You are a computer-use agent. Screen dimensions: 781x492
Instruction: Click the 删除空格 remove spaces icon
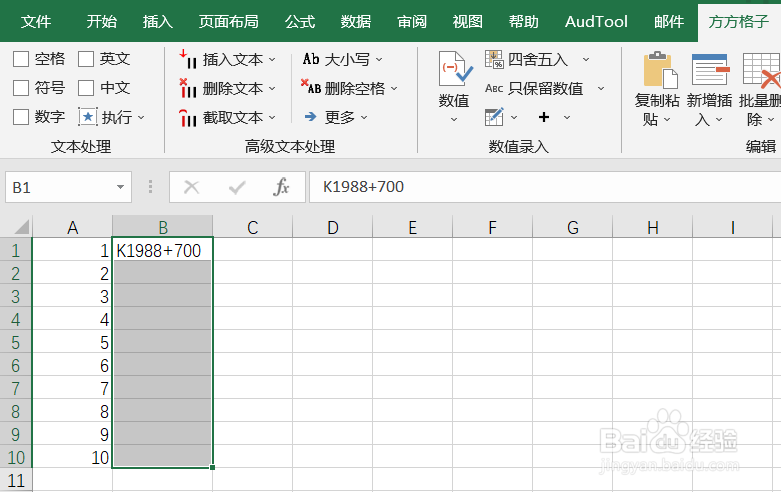[311, 87]
